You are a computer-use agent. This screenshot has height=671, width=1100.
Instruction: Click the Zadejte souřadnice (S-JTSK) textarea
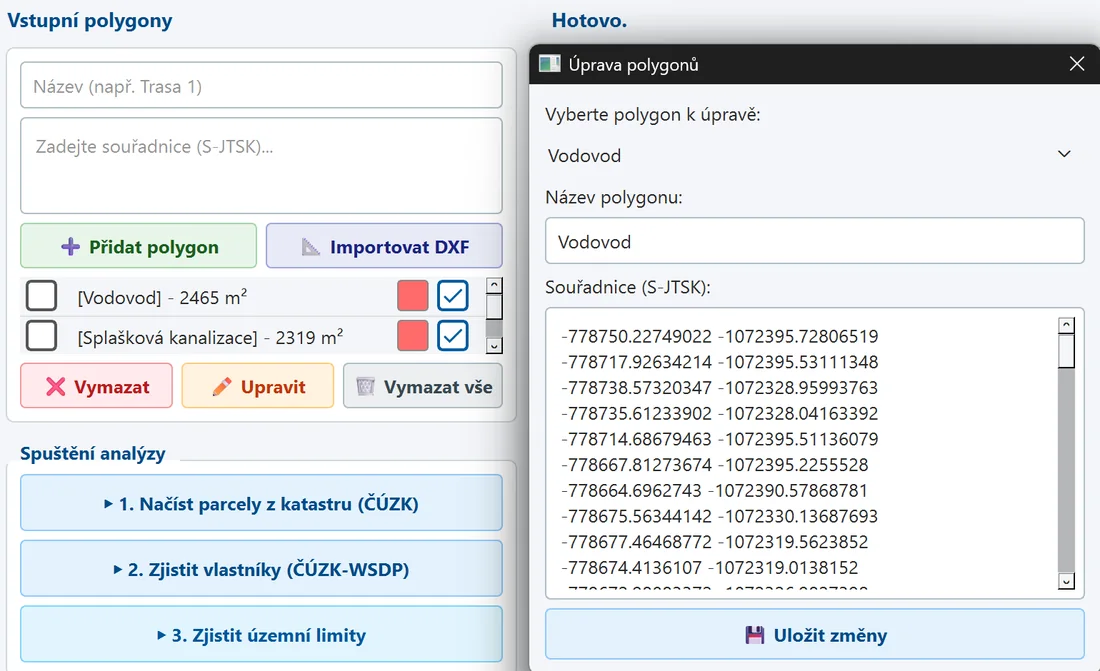tap(261, 166)
